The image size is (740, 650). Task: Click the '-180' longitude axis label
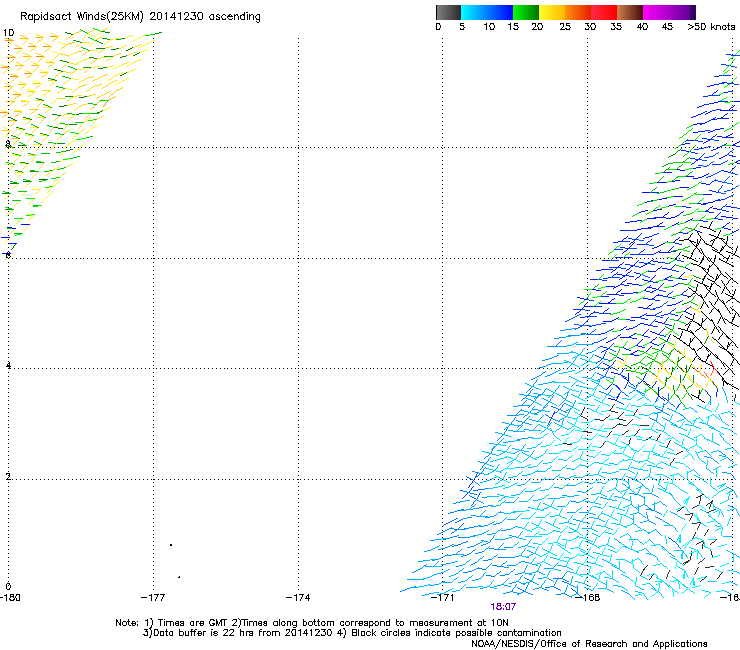pyautogui.click(x=10, y=598)
